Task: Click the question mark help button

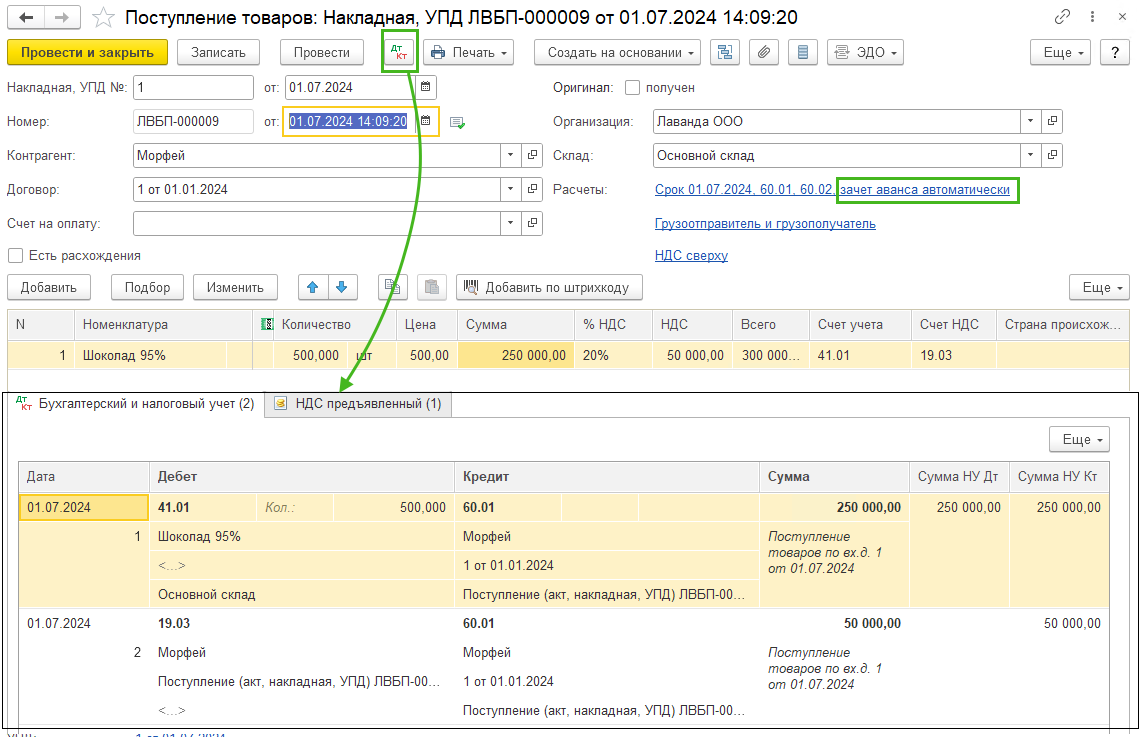Action: click(1115, 52)
